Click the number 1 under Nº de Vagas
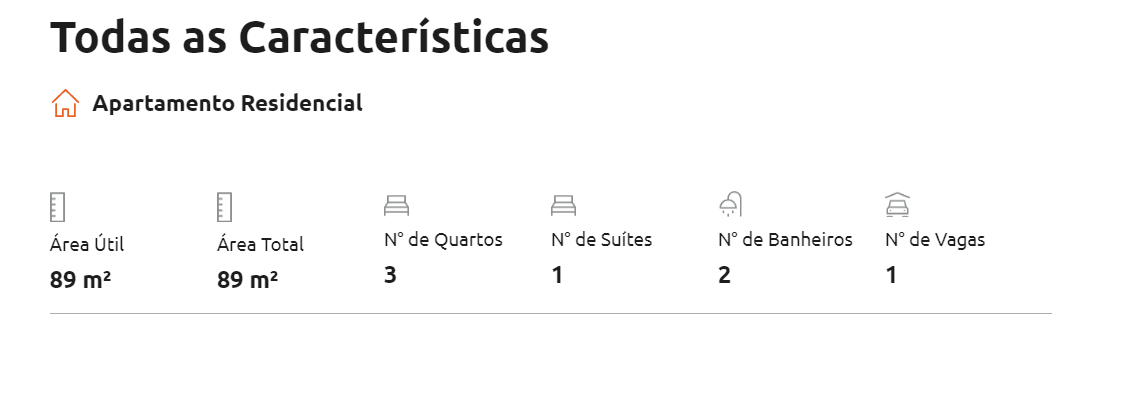 [x=891, y=275]
